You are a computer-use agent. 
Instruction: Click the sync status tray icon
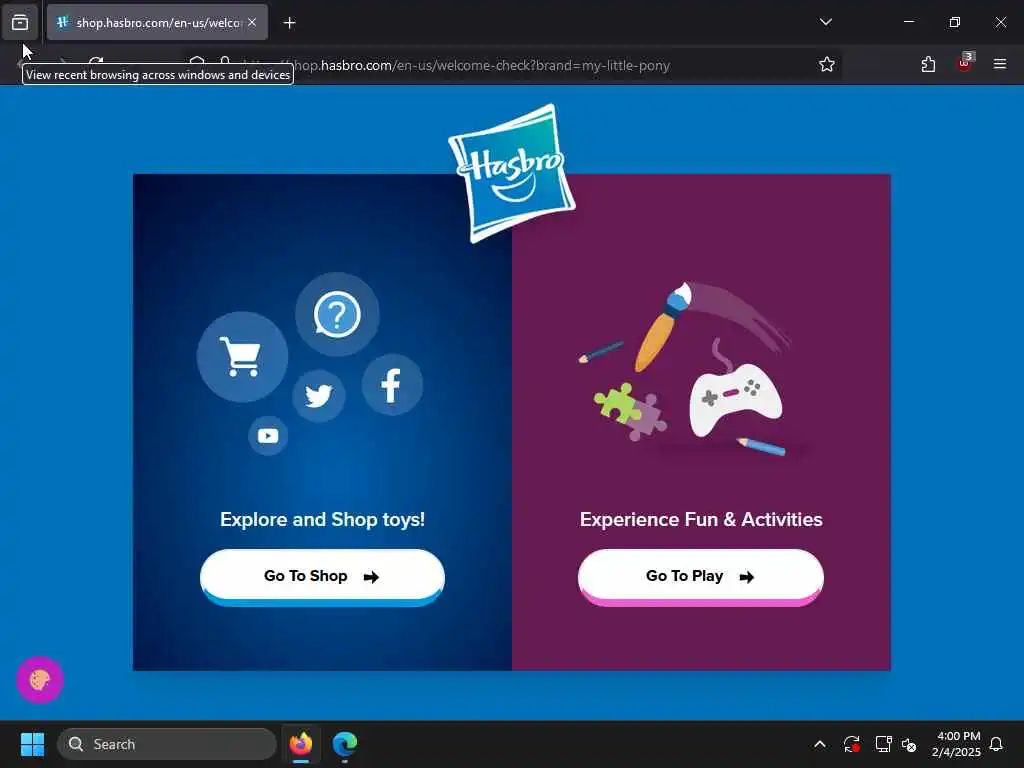[852, 744]
